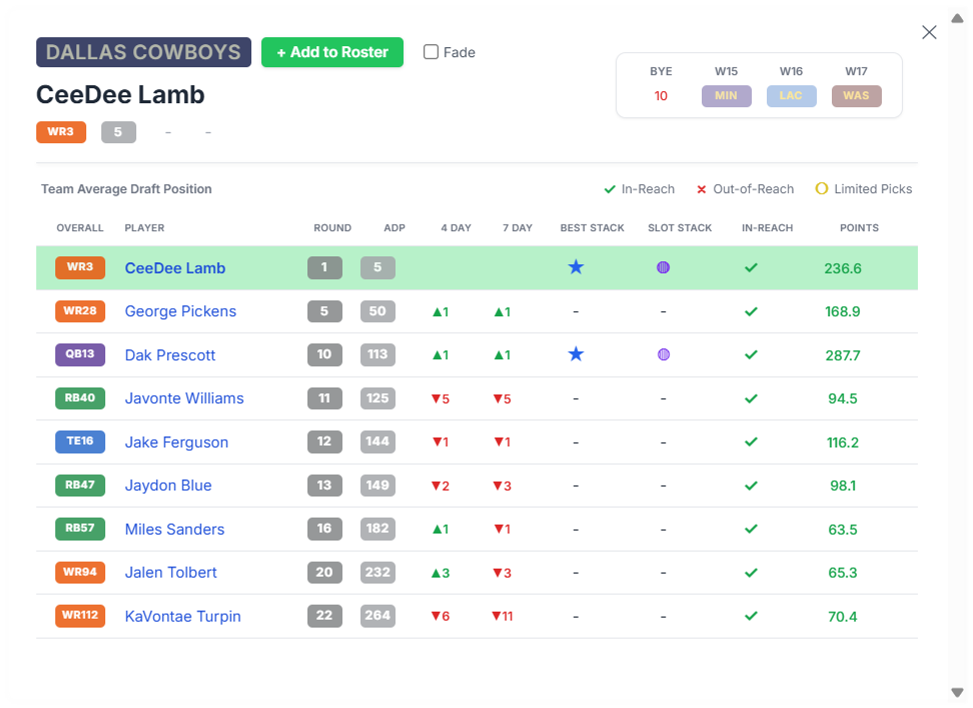Click the in-reach checkmark for Jaydon Blue
The height and width of the screenshot is (708, 973).
(x=751, y=485)
